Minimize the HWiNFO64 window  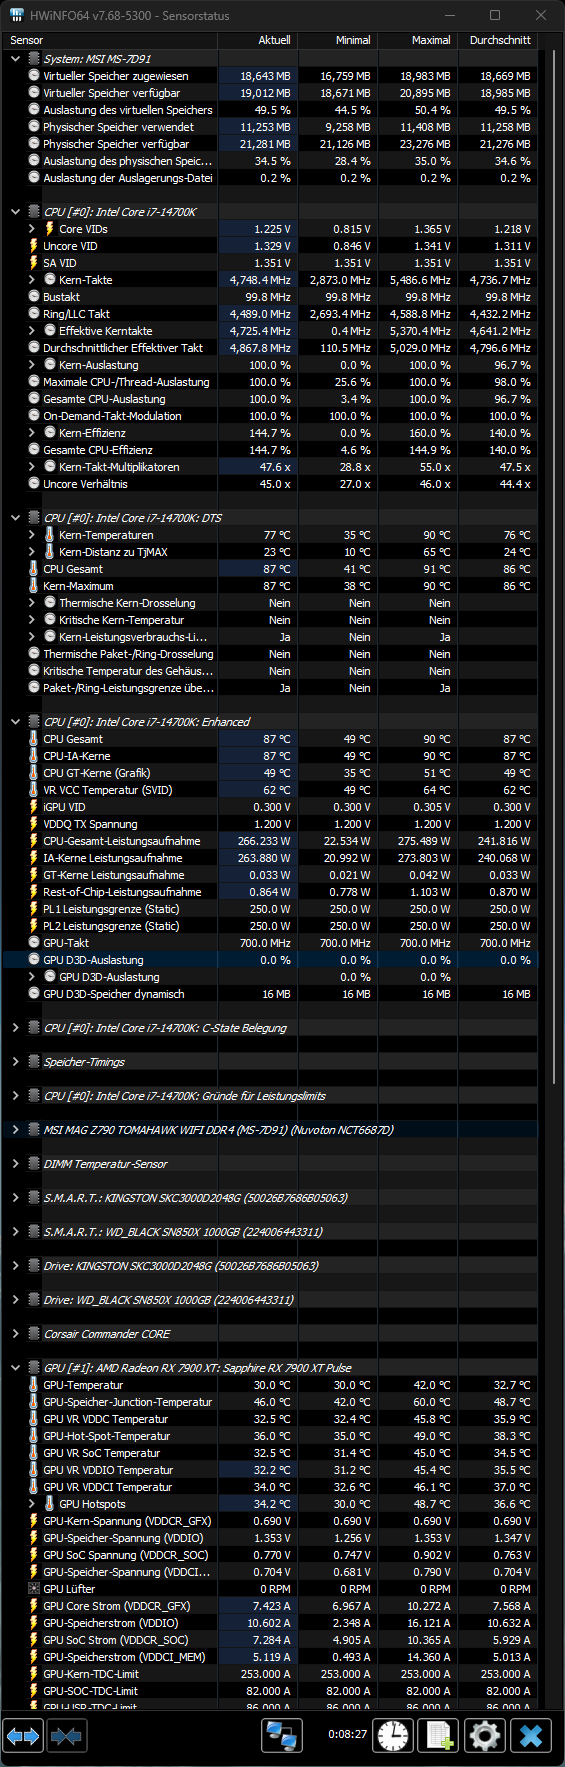(x=449, y=16)
